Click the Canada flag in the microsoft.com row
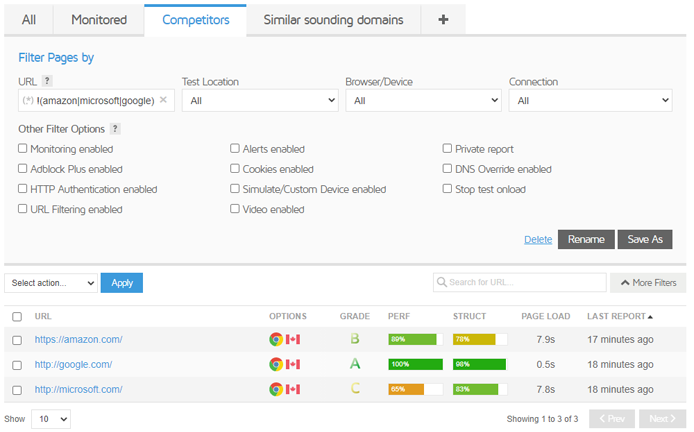 point(293,389)
